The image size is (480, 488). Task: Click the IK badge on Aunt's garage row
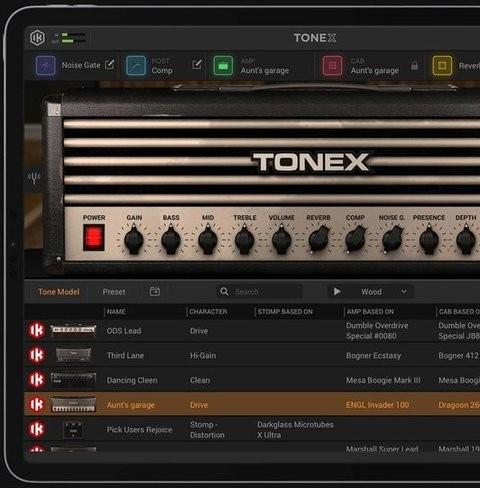coord(37,404)
